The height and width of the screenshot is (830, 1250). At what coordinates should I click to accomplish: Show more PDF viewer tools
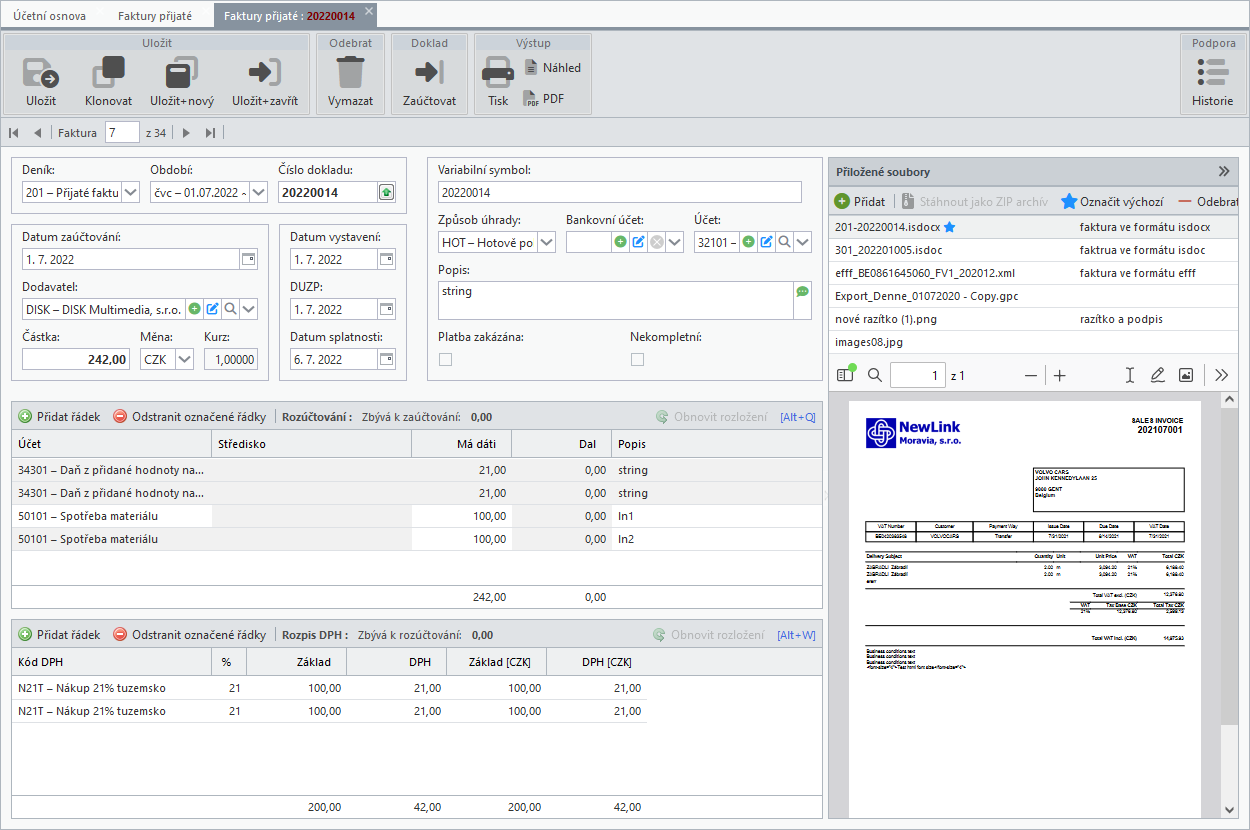[1221, 375]
